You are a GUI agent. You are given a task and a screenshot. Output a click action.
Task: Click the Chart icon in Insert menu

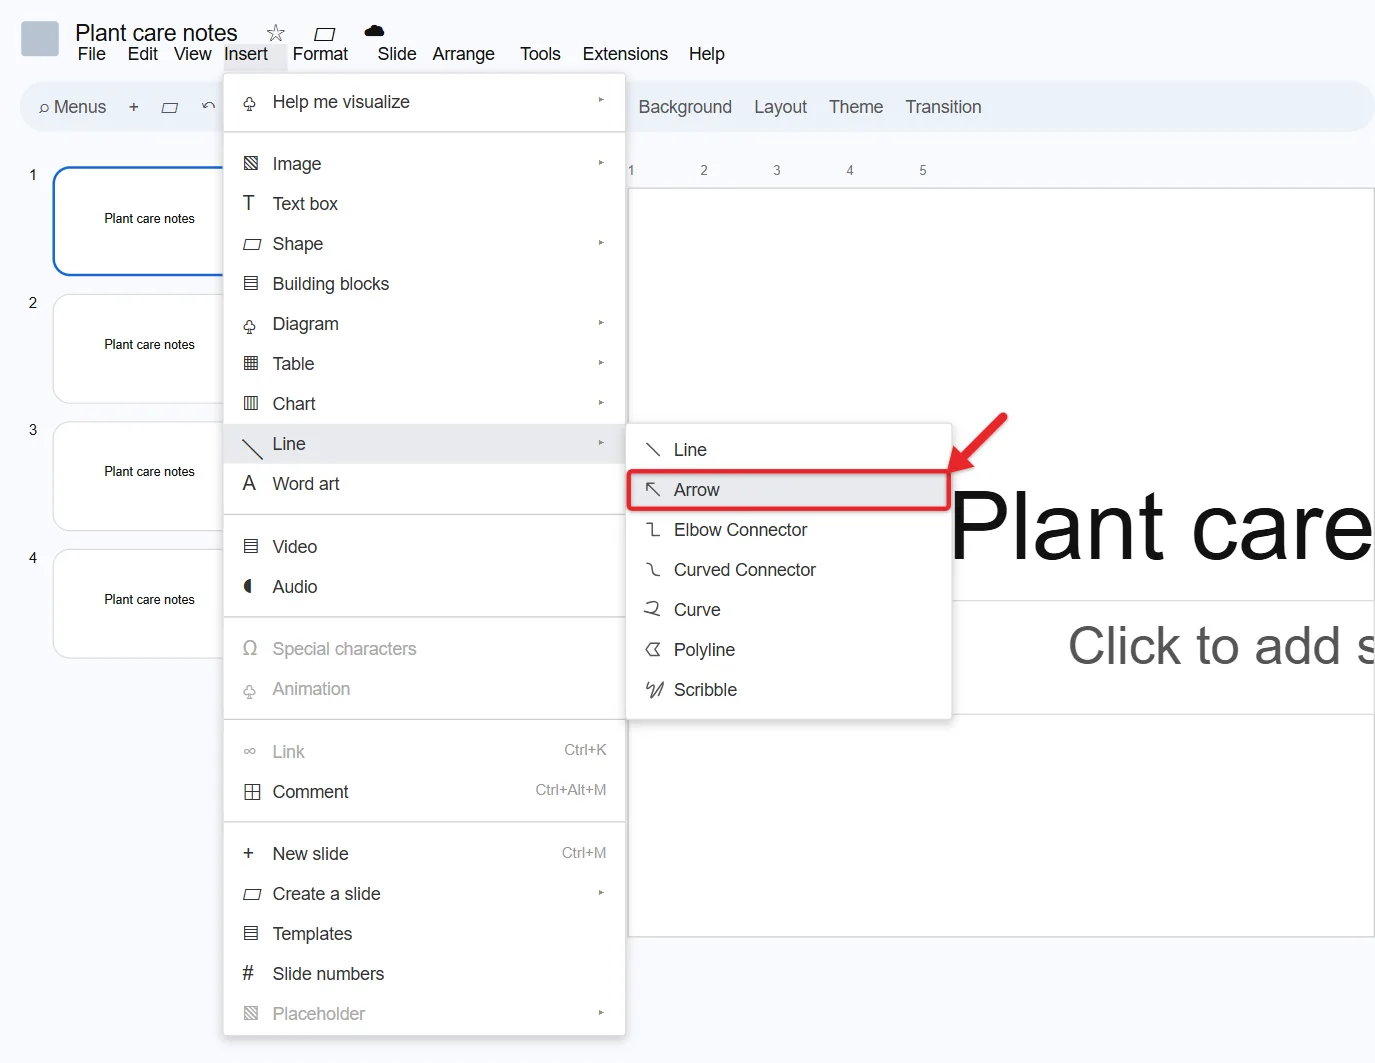(251, 403)
